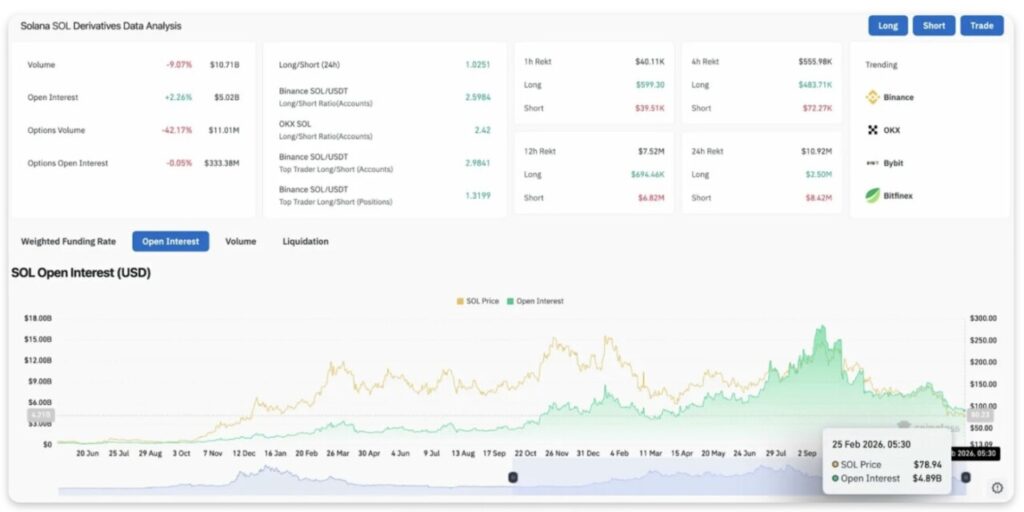This screenshot has height=512, width=1024.
Task: Click the OKX logo icon
Action: click(x=872, y=130)
